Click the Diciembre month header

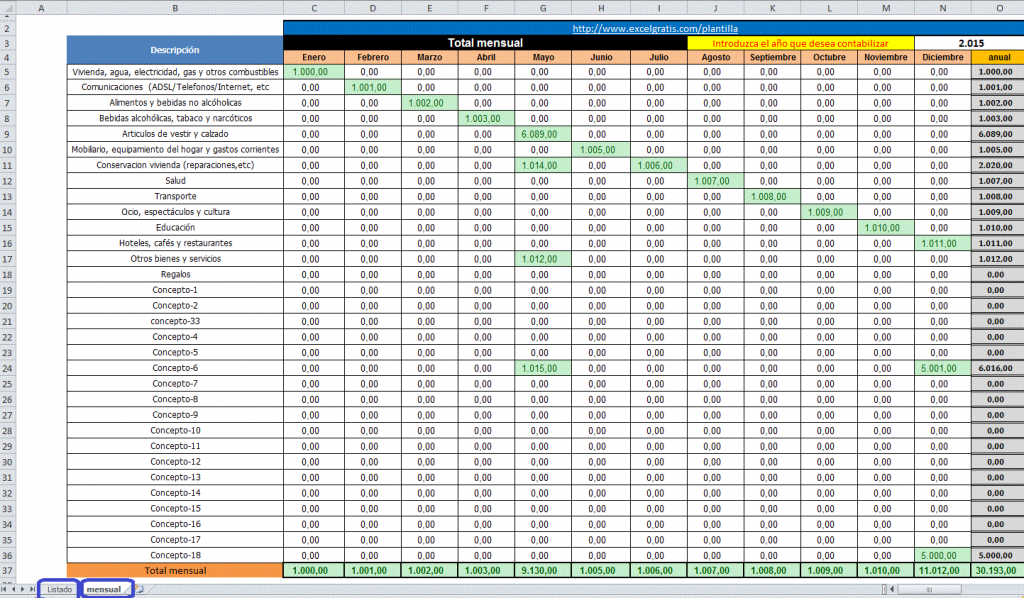(942, 57)
